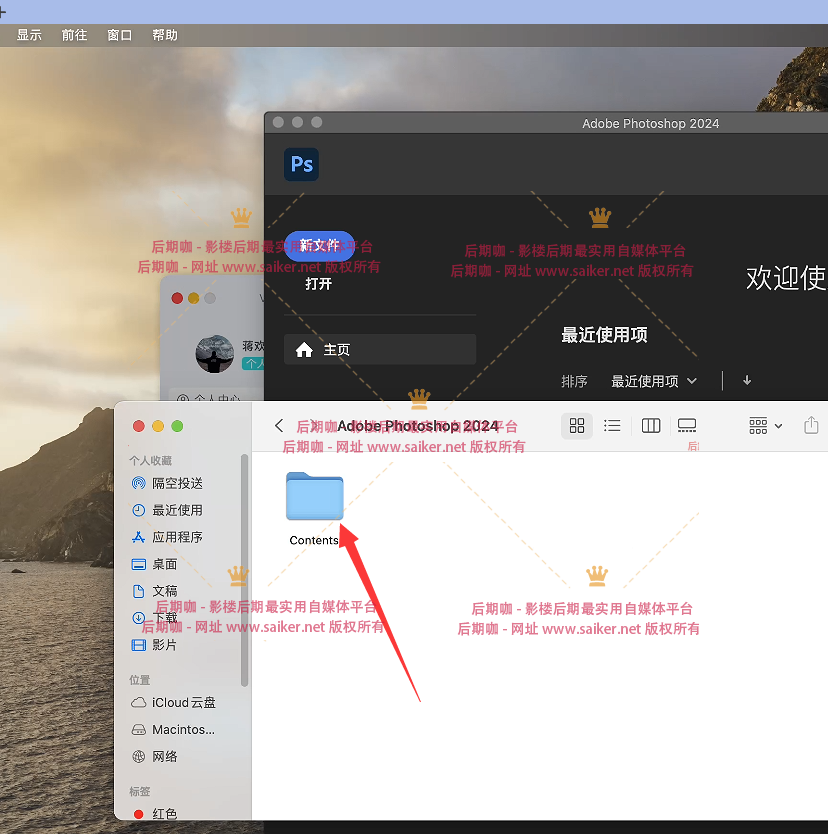Viewport: 828px width, 834px height.
Task: Select the red tag (红色) in Finder sidebar
Action: click(155, 814)
